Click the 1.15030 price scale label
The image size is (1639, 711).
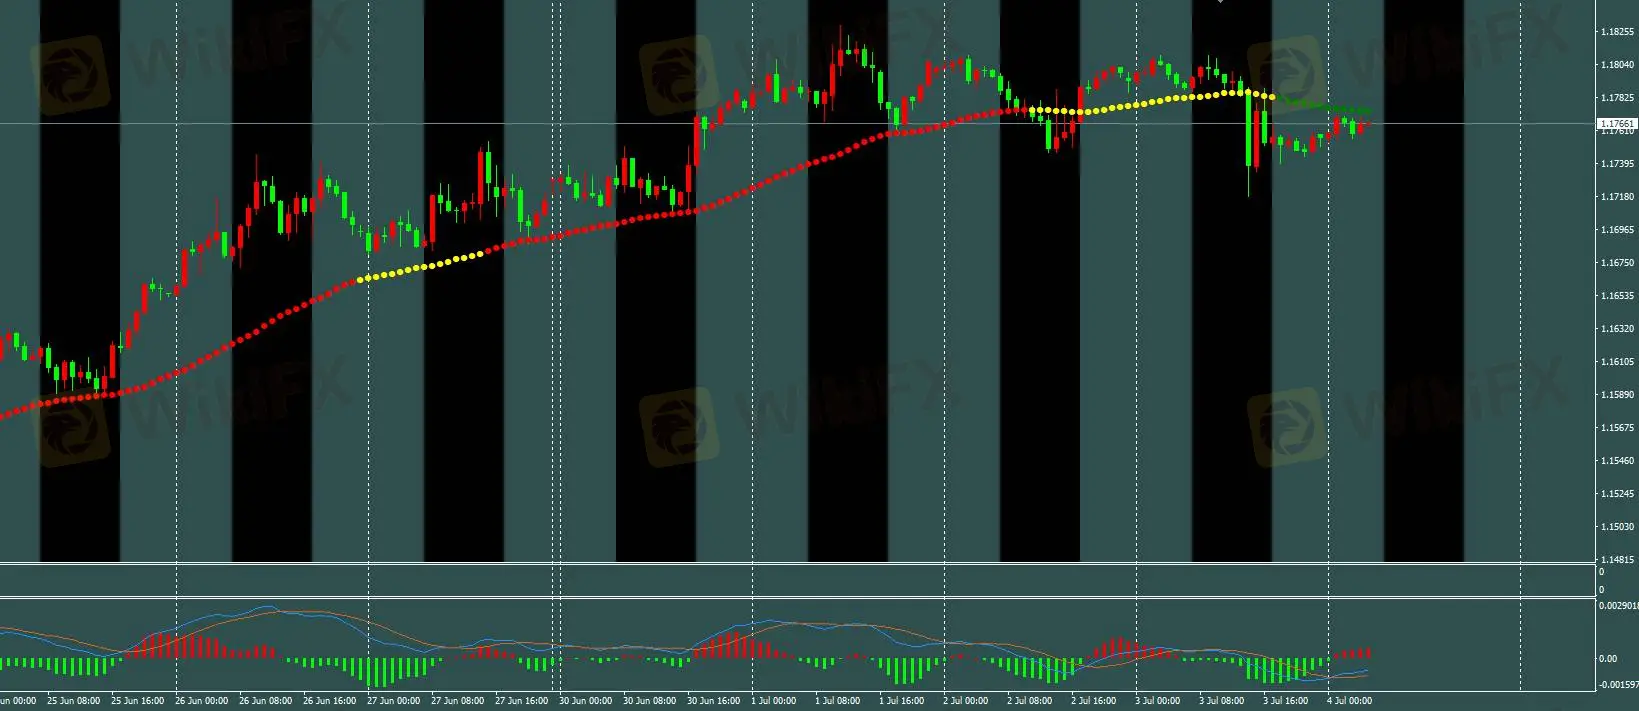point(1616,527)
